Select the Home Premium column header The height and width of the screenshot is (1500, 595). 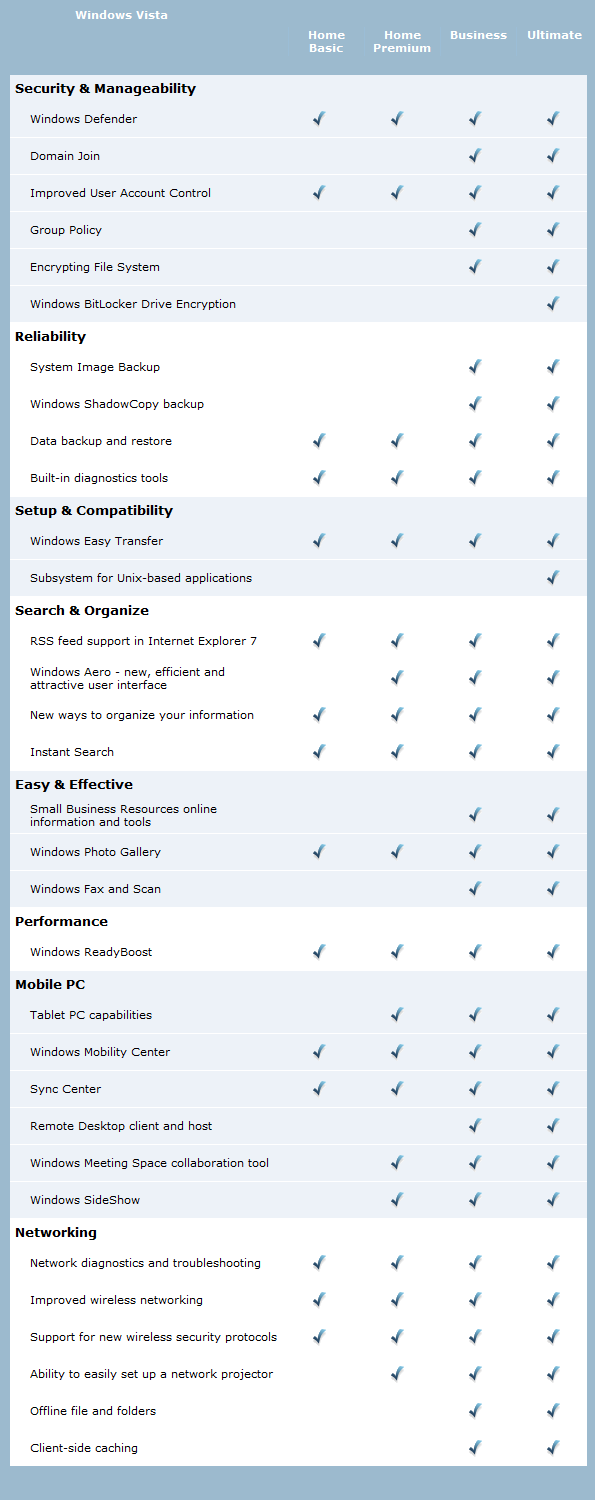click(402, 41)
